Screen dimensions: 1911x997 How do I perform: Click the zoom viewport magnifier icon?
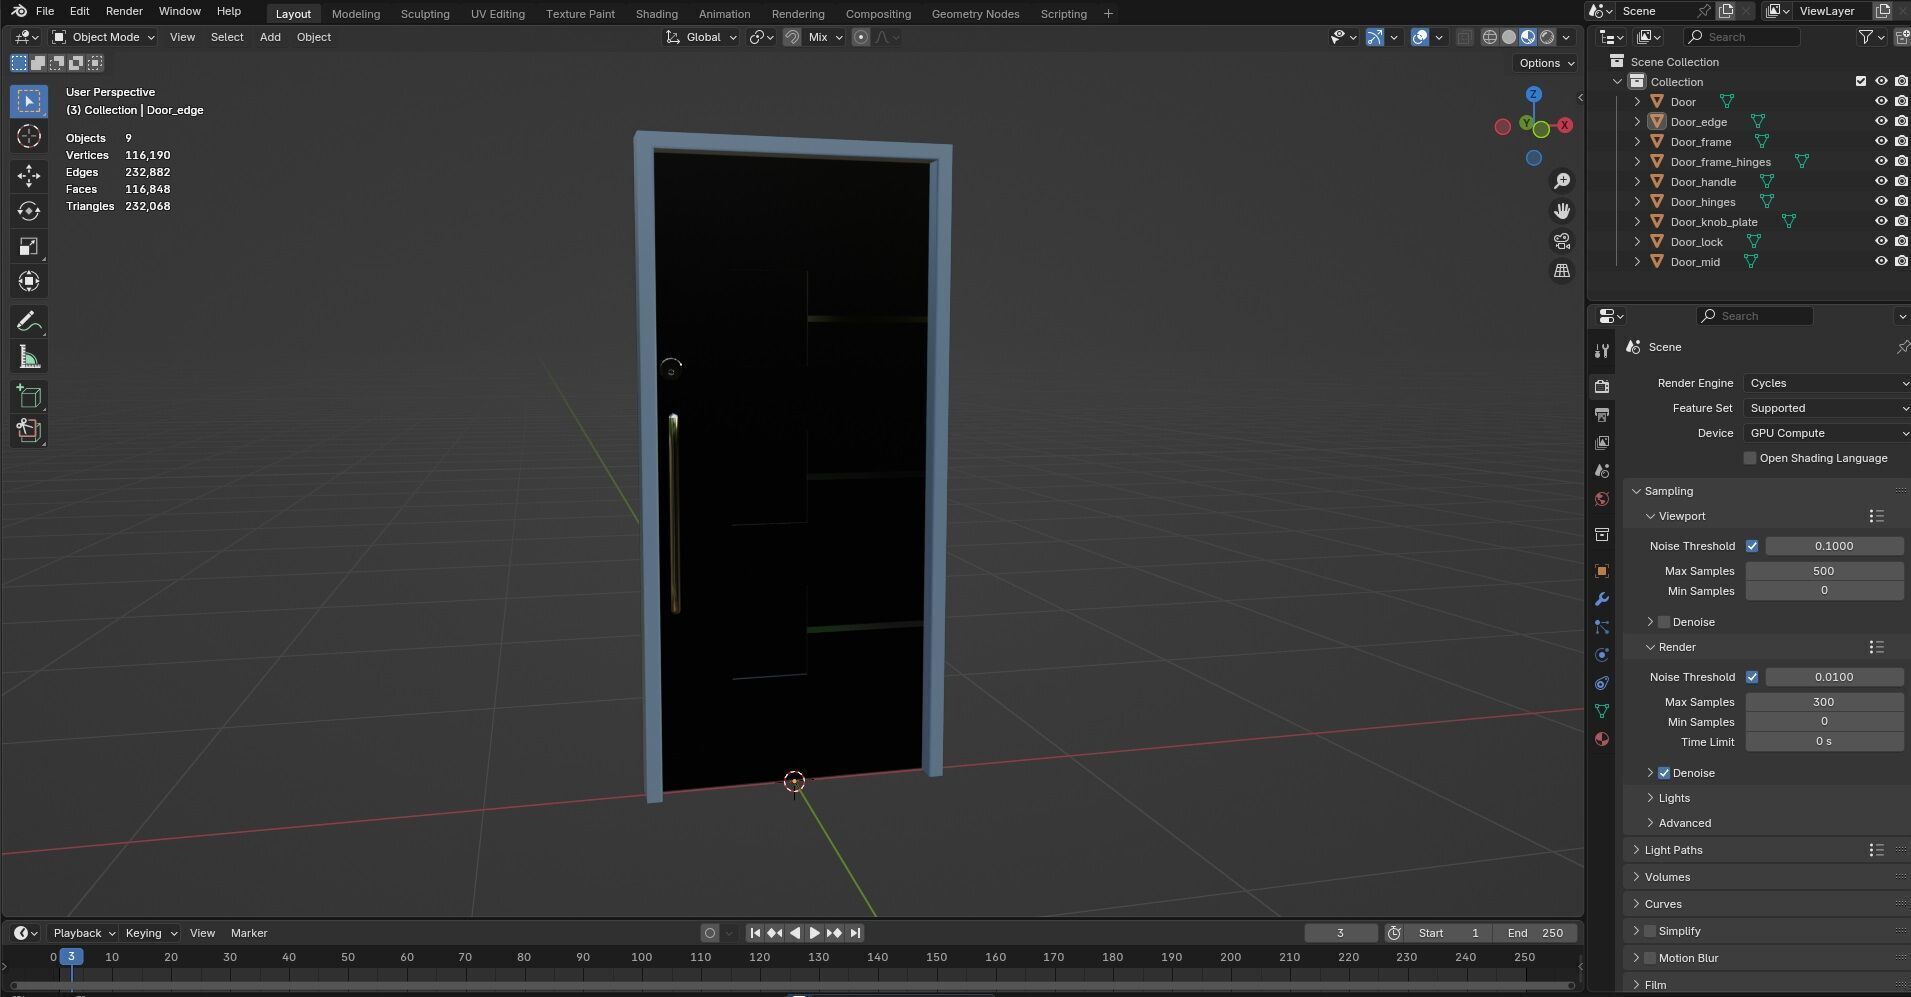coord(1561,181)
